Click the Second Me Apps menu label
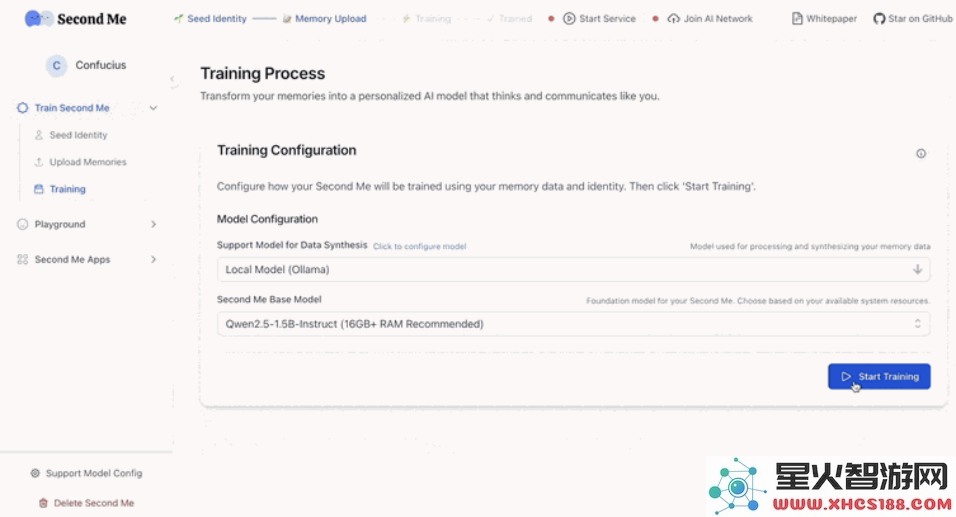 tap(73, 259)
